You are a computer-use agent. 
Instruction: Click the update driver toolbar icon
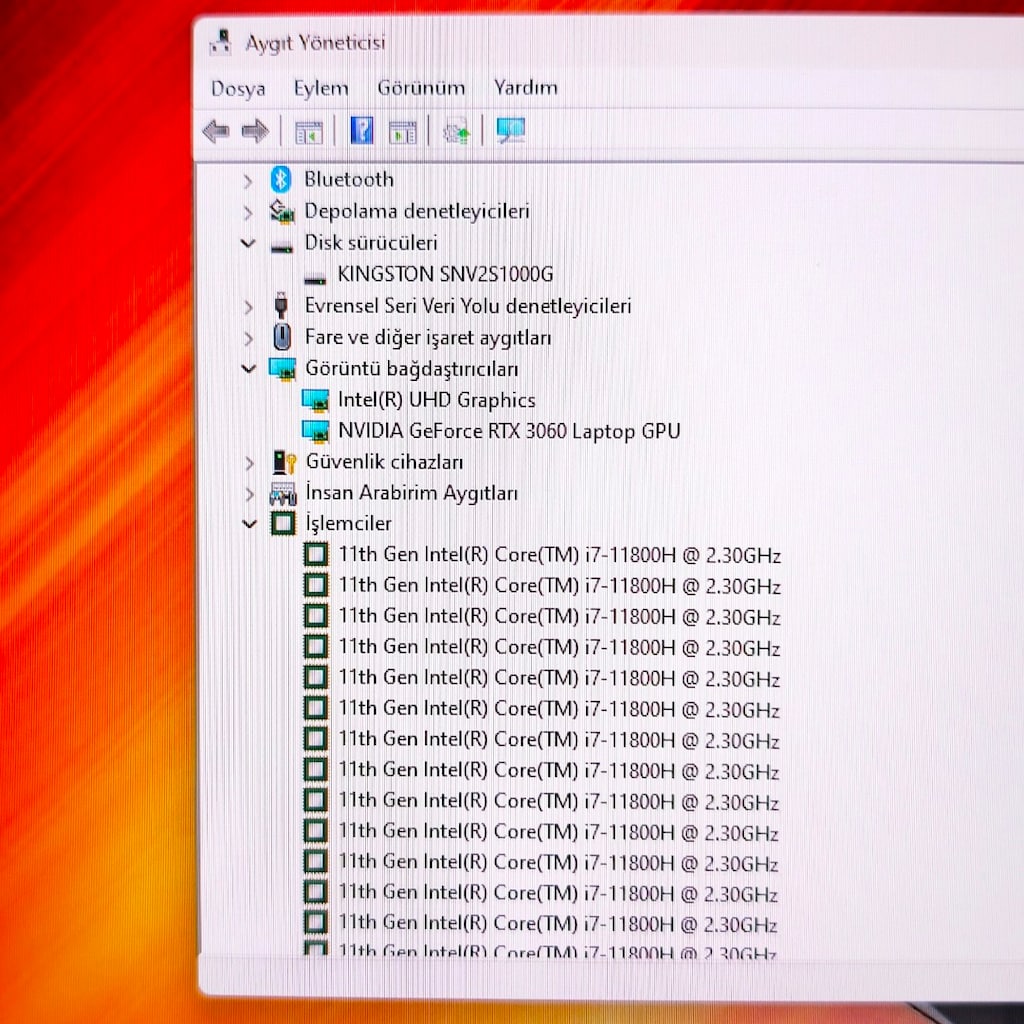point(456,131)
